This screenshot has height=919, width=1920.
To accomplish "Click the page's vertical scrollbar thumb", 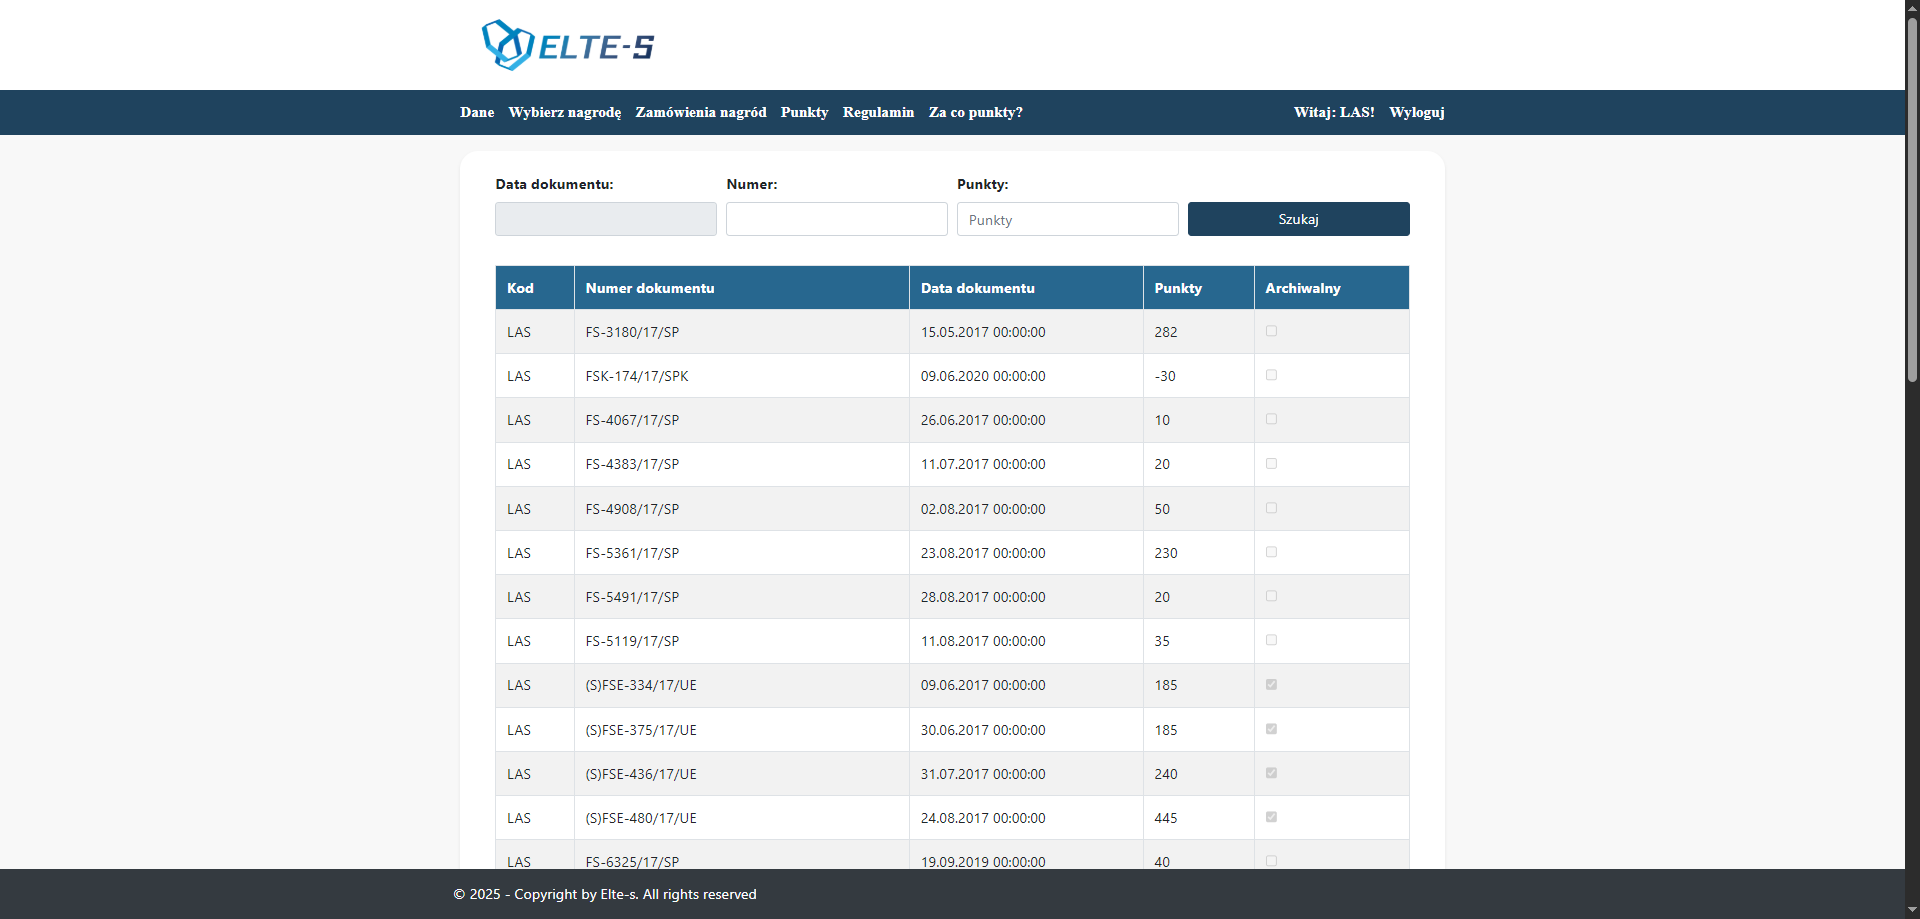I will click(1912, 200).
